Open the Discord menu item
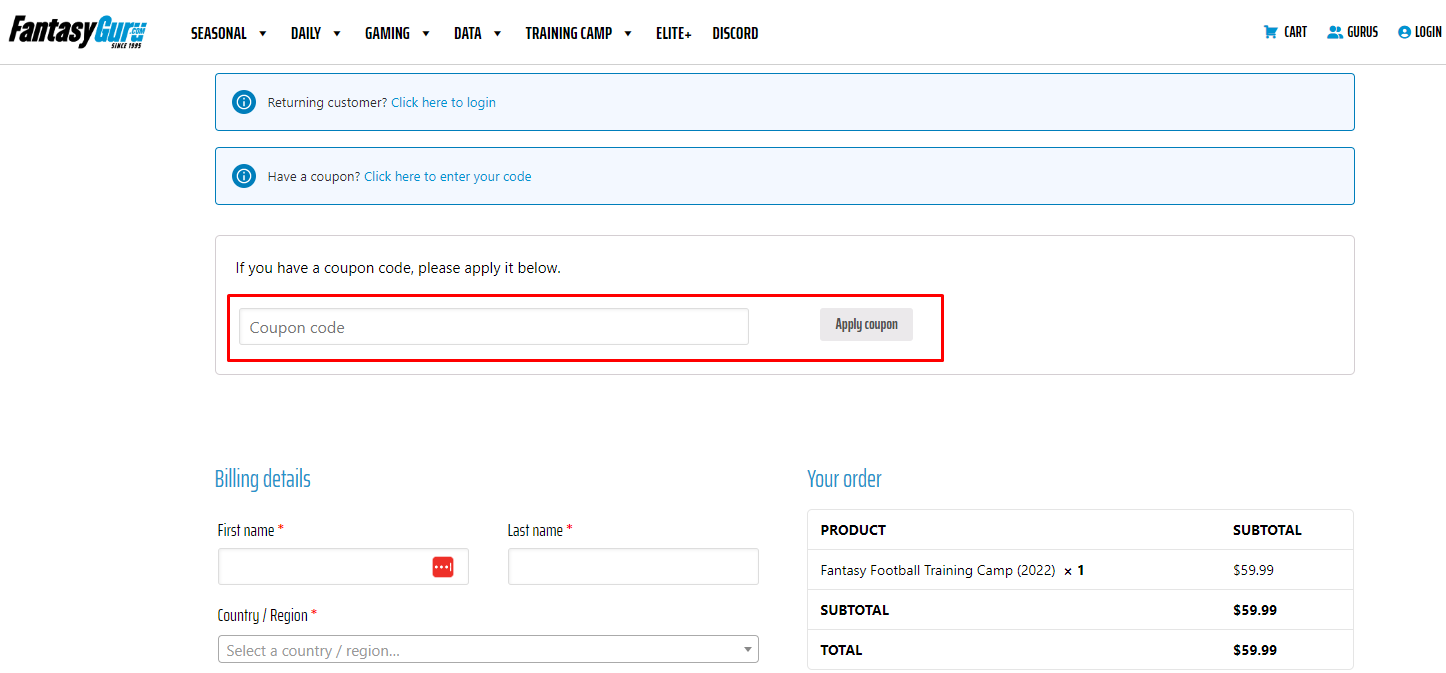Image resolution: width=1446 pixels, height=673 pixels. click(x=735, y=33)
